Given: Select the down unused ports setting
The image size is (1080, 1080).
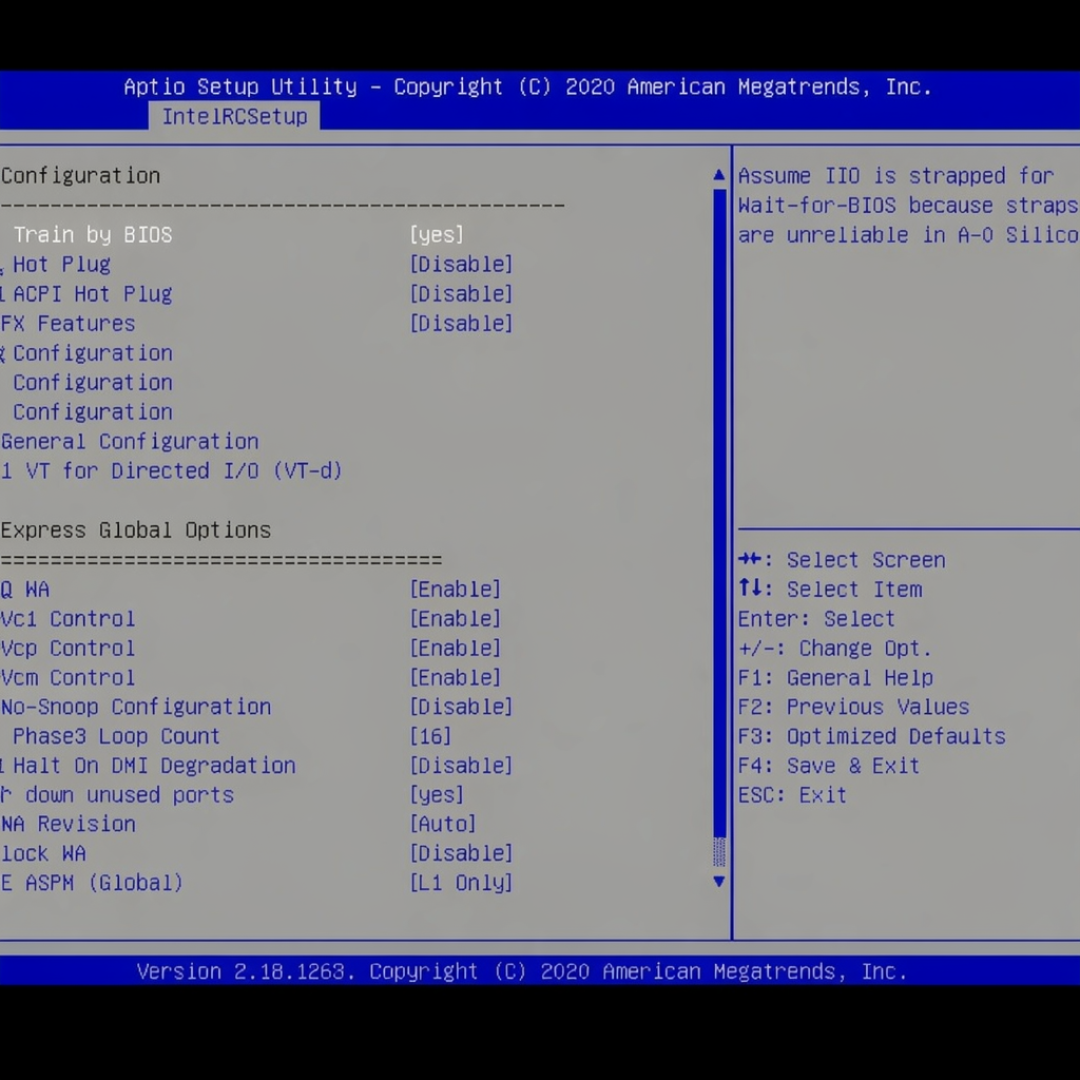Looking at the screenshot, I should (117, 795).
